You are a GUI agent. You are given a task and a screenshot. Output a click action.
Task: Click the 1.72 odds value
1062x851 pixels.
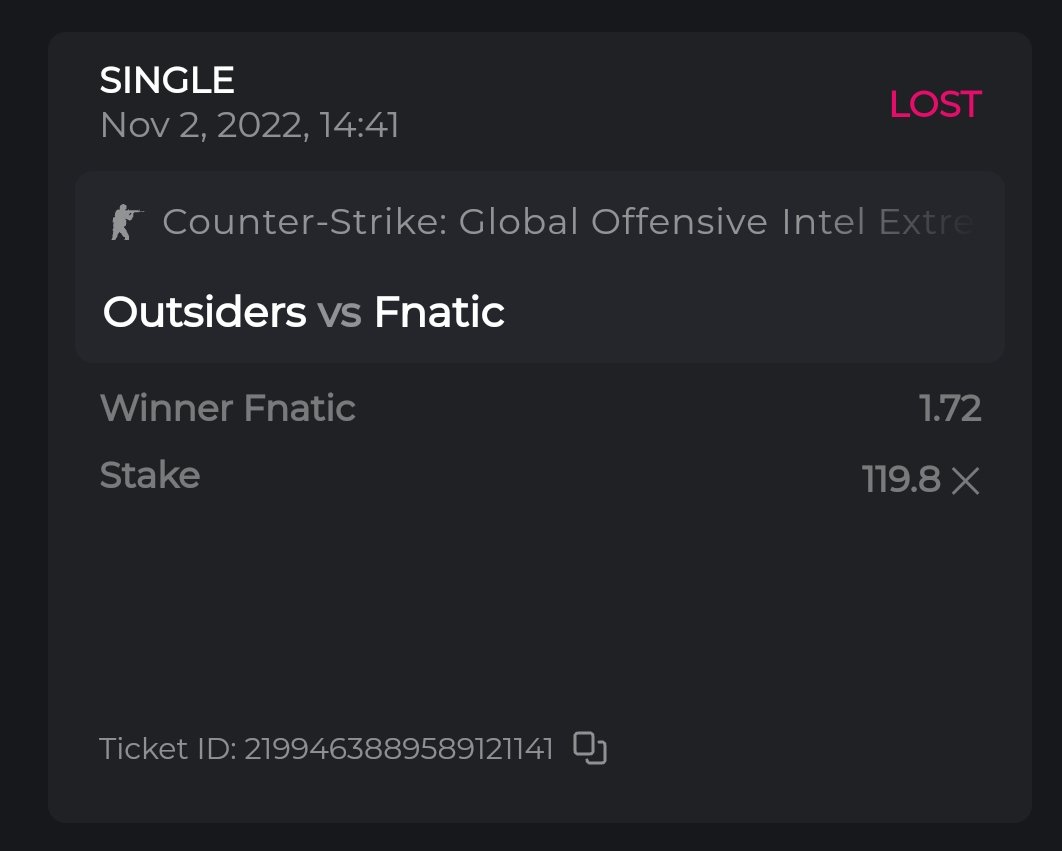point(950,408)
